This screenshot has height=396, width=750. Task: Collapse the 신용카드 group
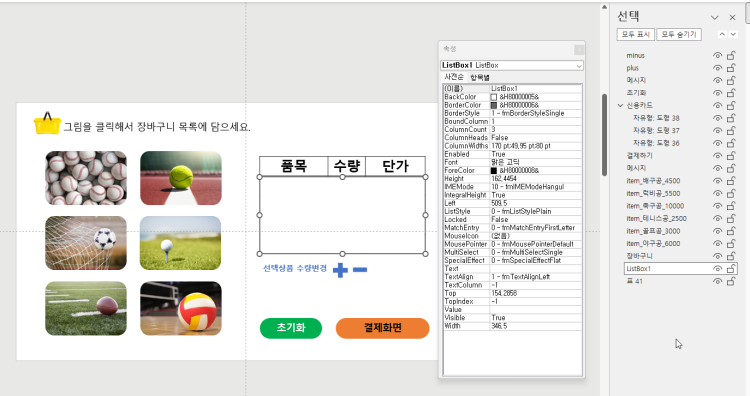(620, 105)
